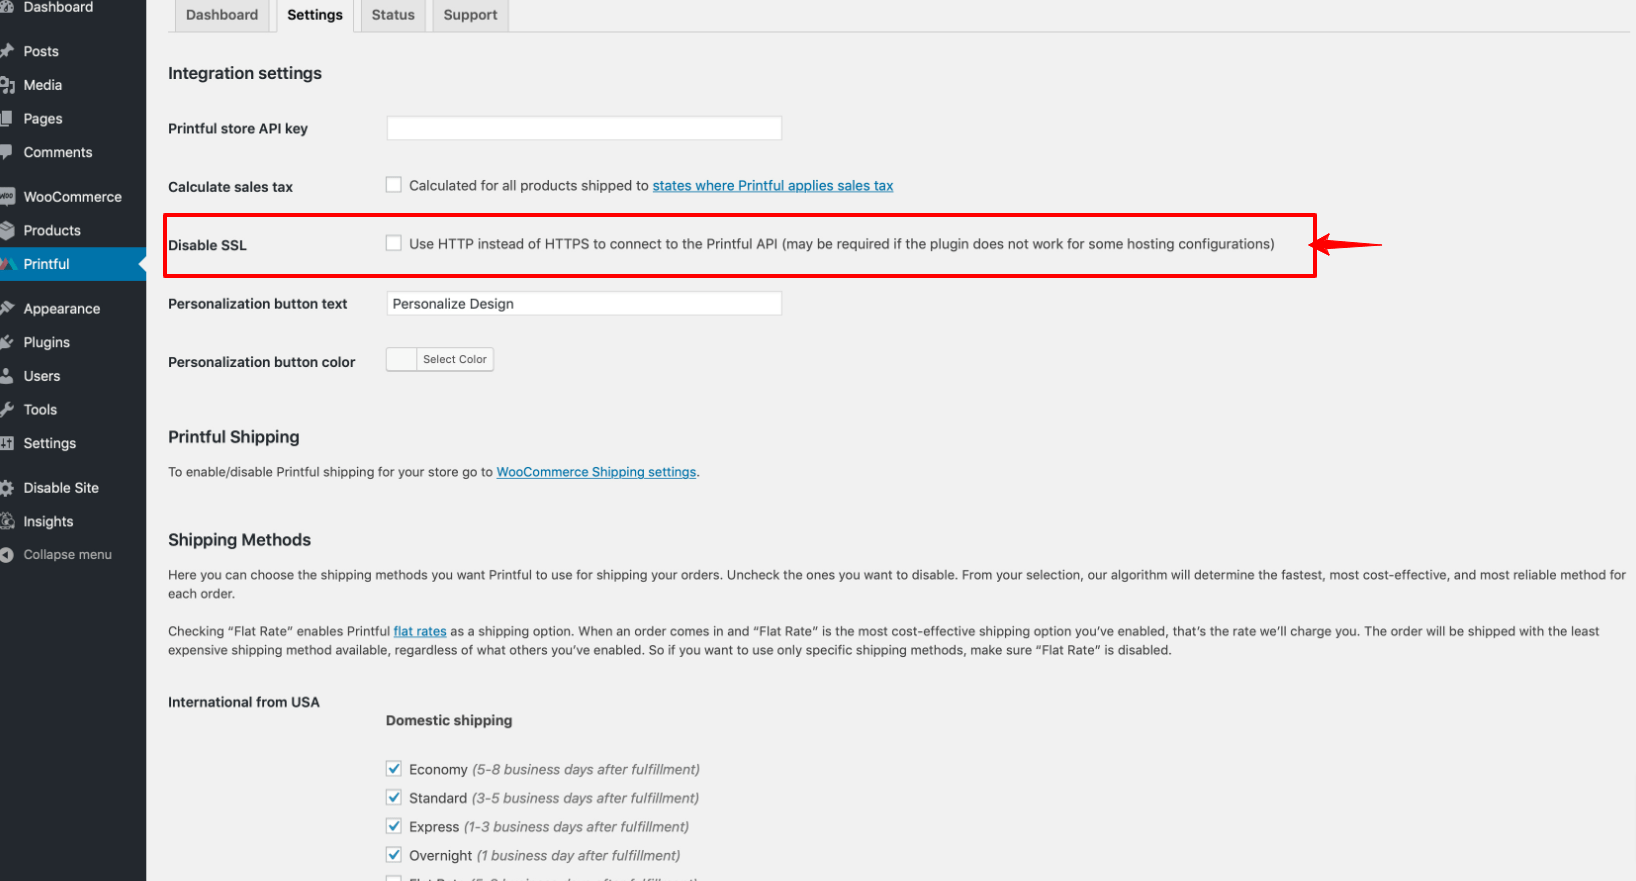Image resolution: width=1636 pixels, height=881 pixels.
Task: Open the WooCommerce menu
Action: pyautogui.click(x=73, y=197)
